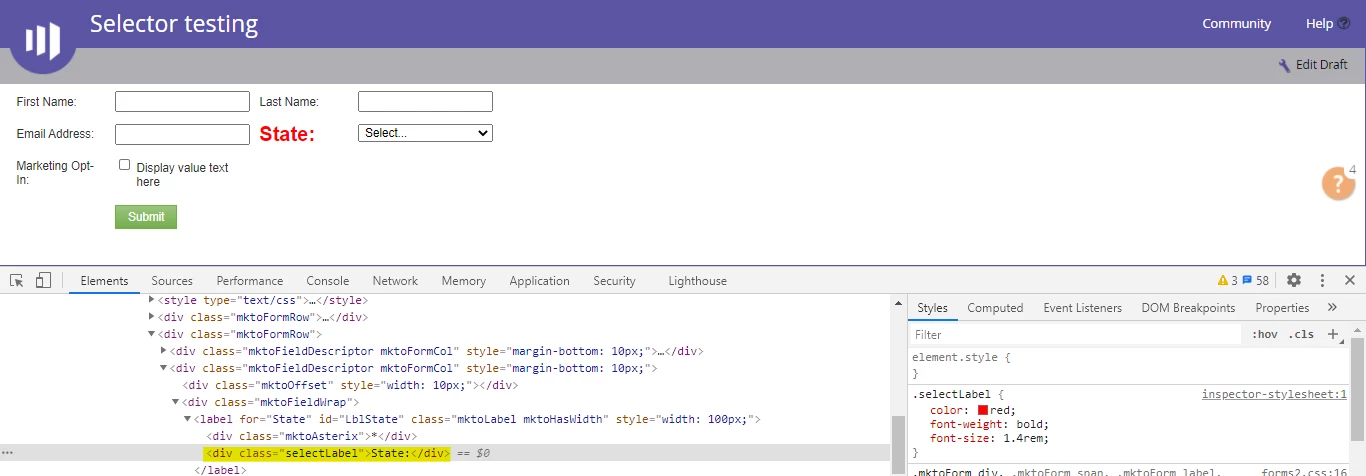Show more Styles pane tabs chevron

click(x=1332, y=307)
